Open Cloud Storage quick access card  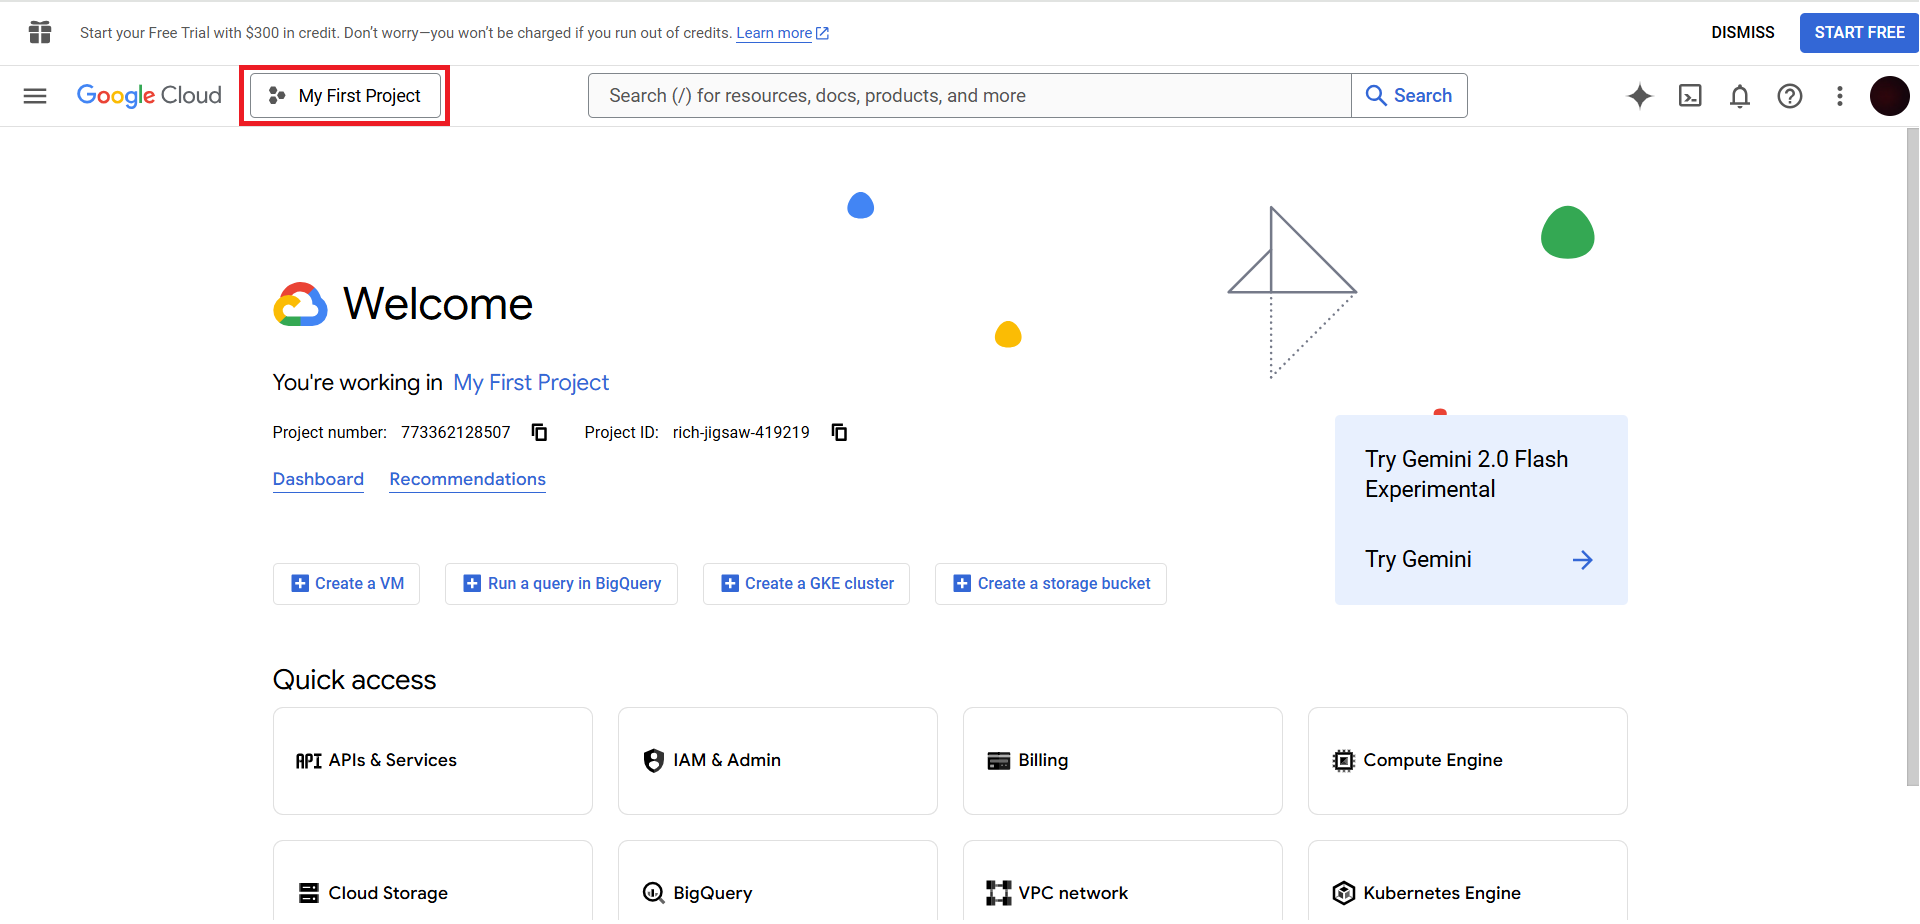coord(433,882)
